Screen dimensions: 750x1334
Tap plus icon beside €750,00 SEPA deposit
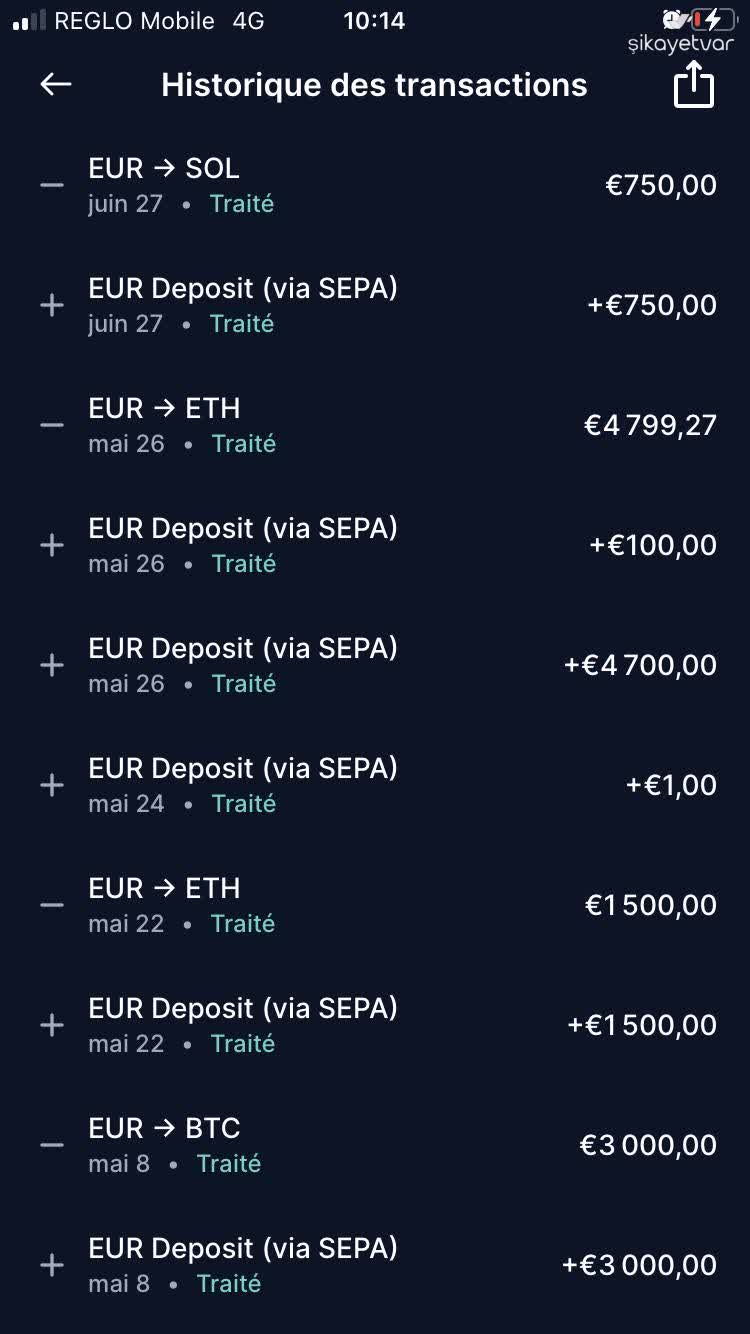point(52,305)
